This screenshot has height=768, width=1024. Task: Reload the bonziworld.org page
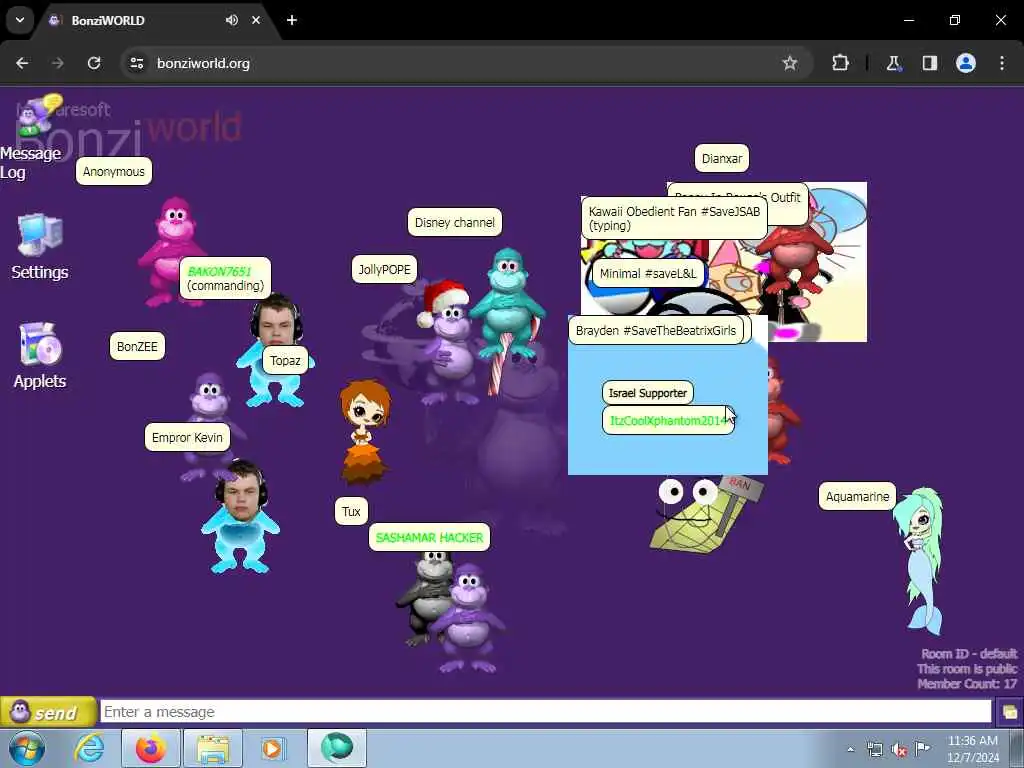click(94, 63)
